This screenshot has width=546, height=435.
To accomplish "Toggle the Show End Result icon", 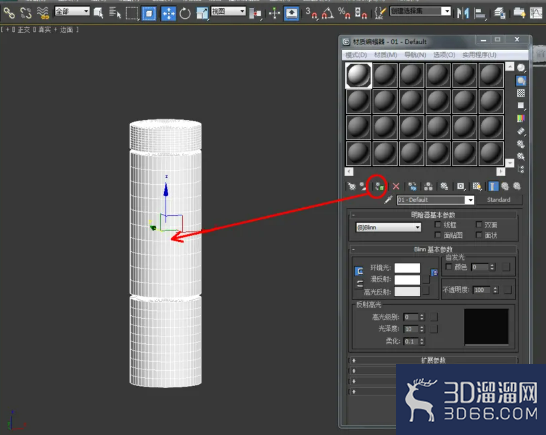I will (493, 186).
